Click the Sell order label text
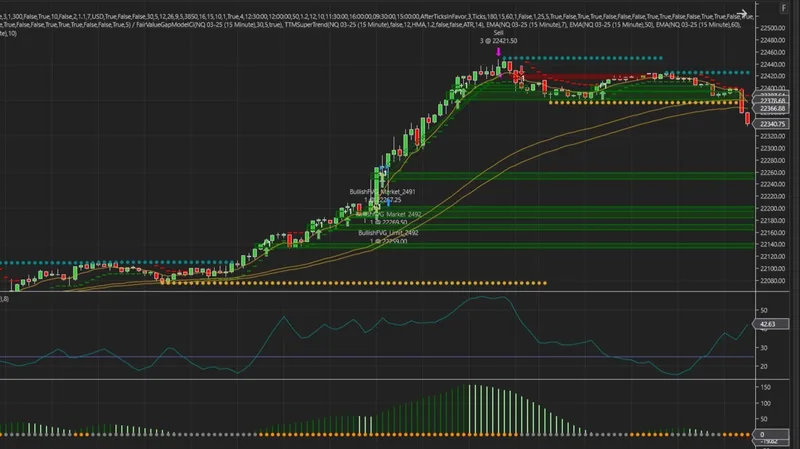 coord(498,33)
